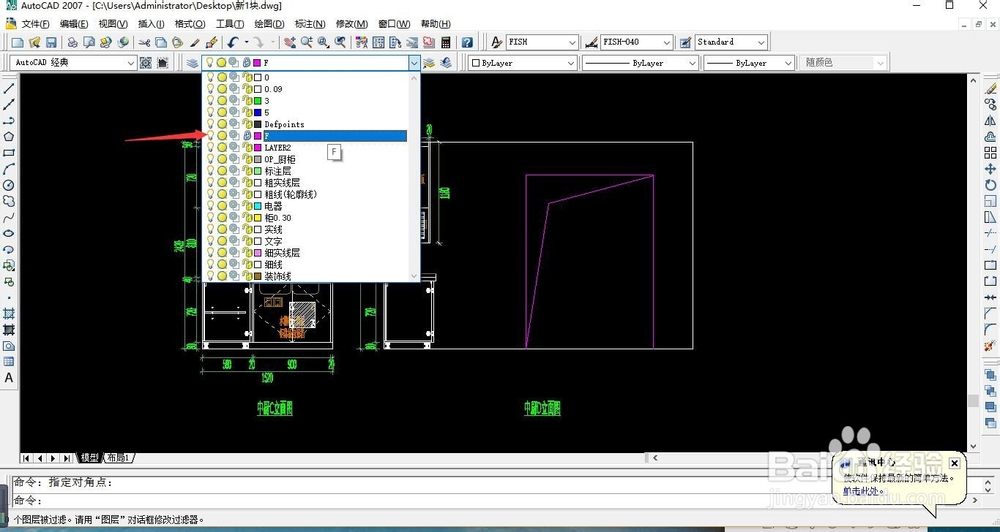Open the 文件(F) menu
This screenshot has height=532, width=1000.
[35, 24]
